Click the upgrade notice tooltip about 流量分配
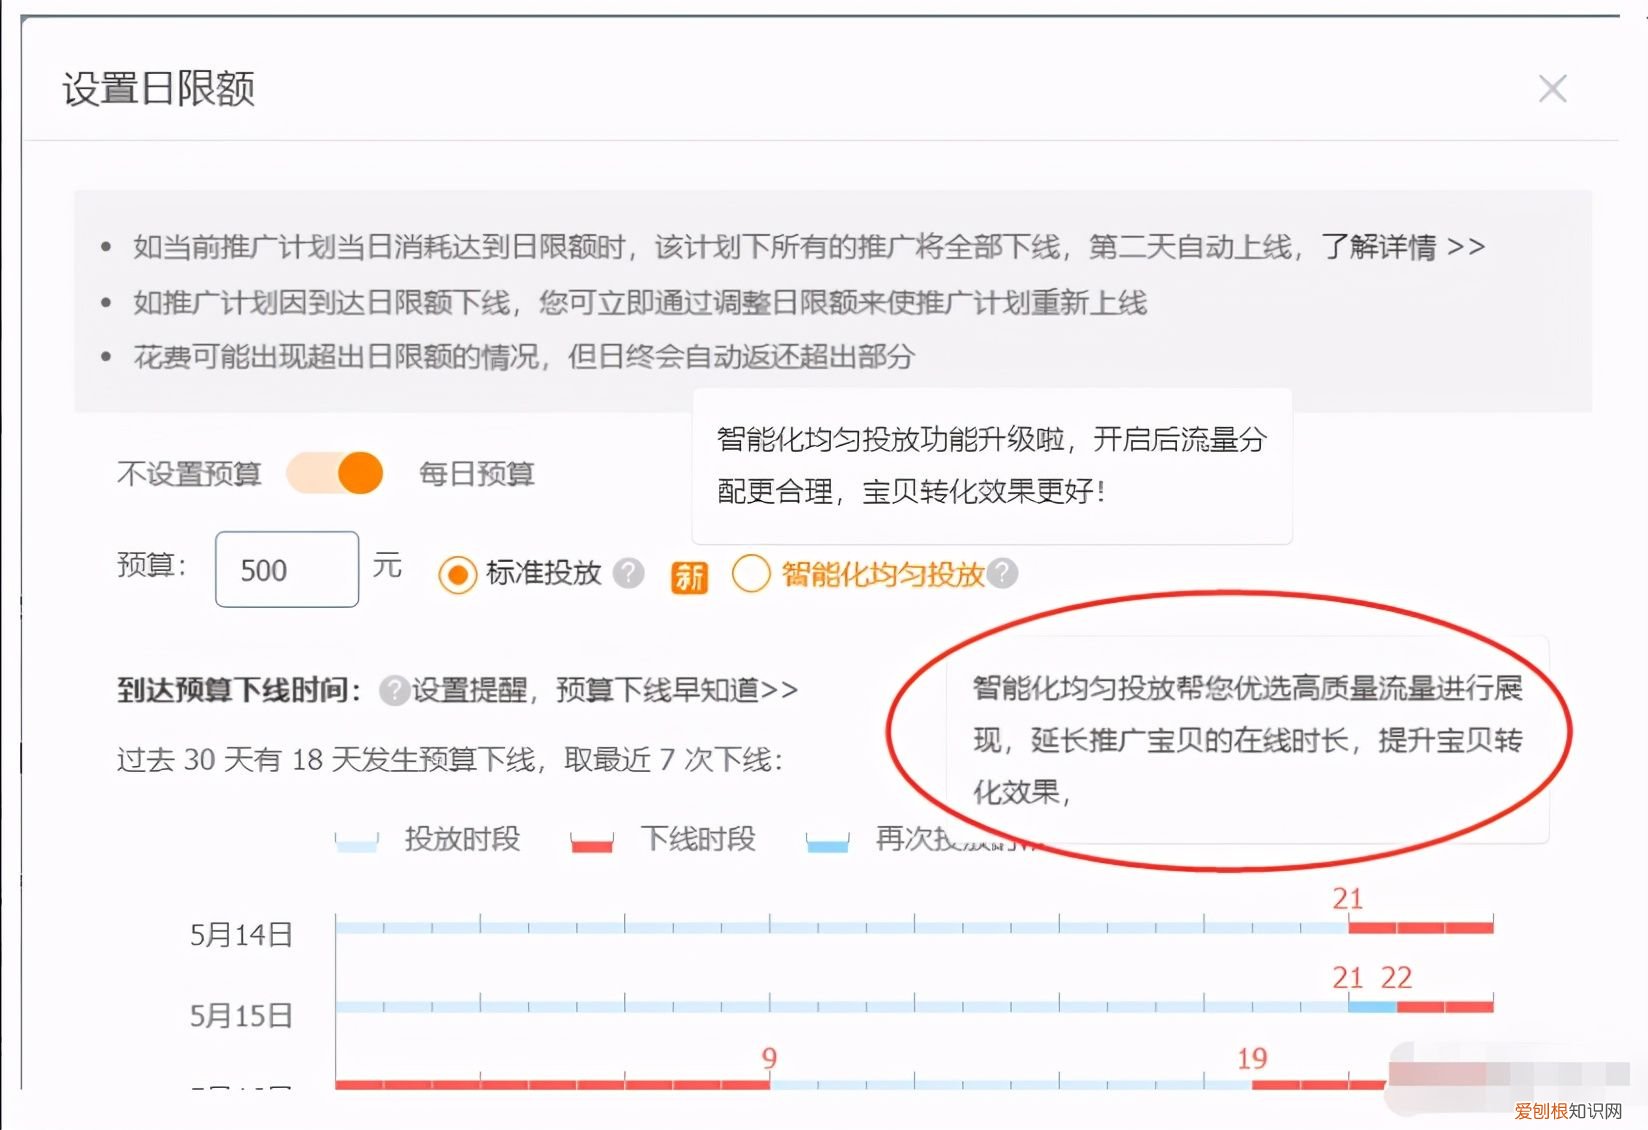The width and height of the screenshot is (1648, 1130). coord(990,465)
